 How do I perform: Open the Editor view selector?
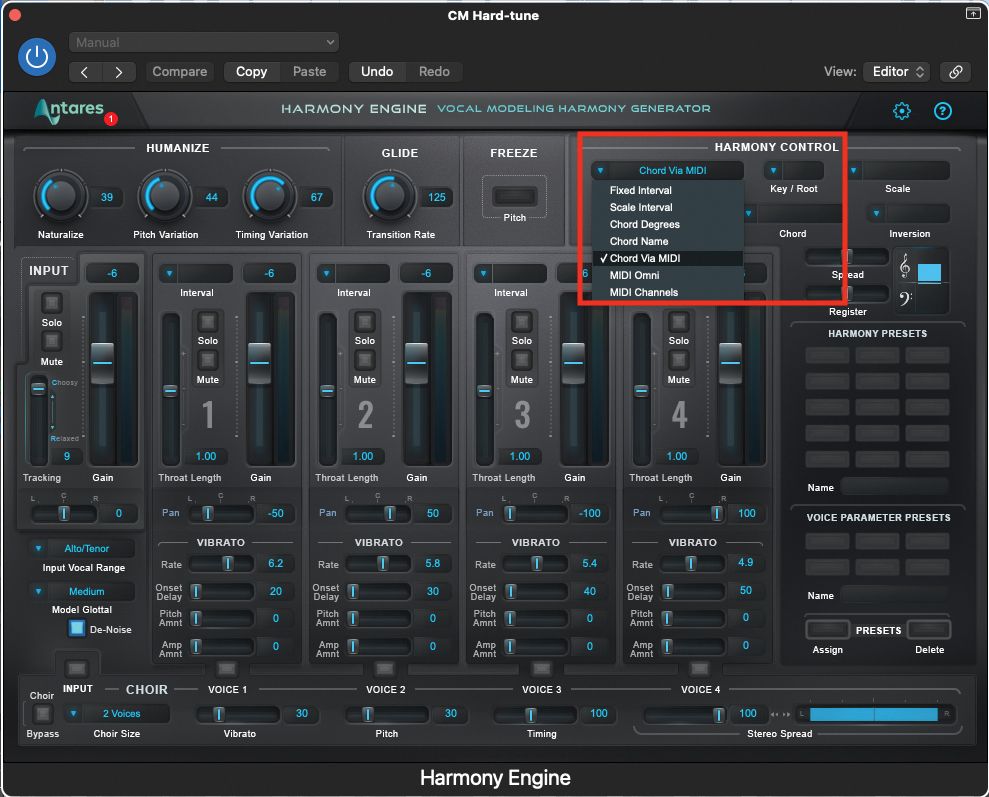pyautogui.click(x=895, y=71)
